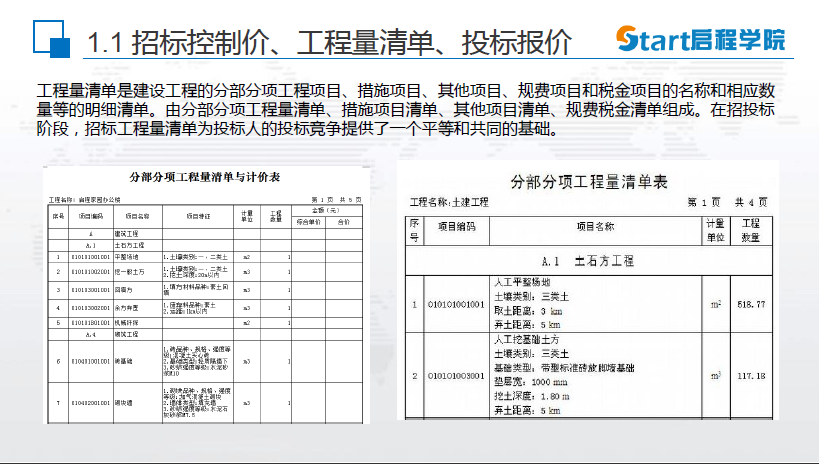The width and height of the screenshot is (819, 464).
Task: Click the Start启程学院 logo
Action: pyautogui.click(x=699, y=40)
